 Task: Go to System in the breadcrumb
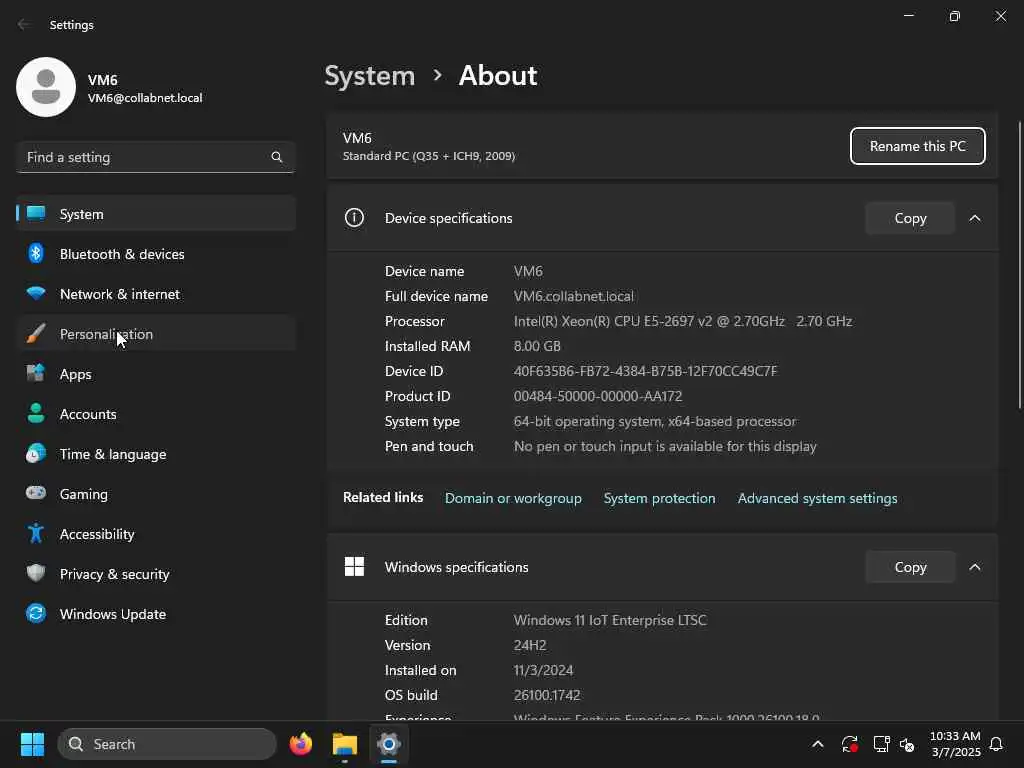tap(370, 76)
